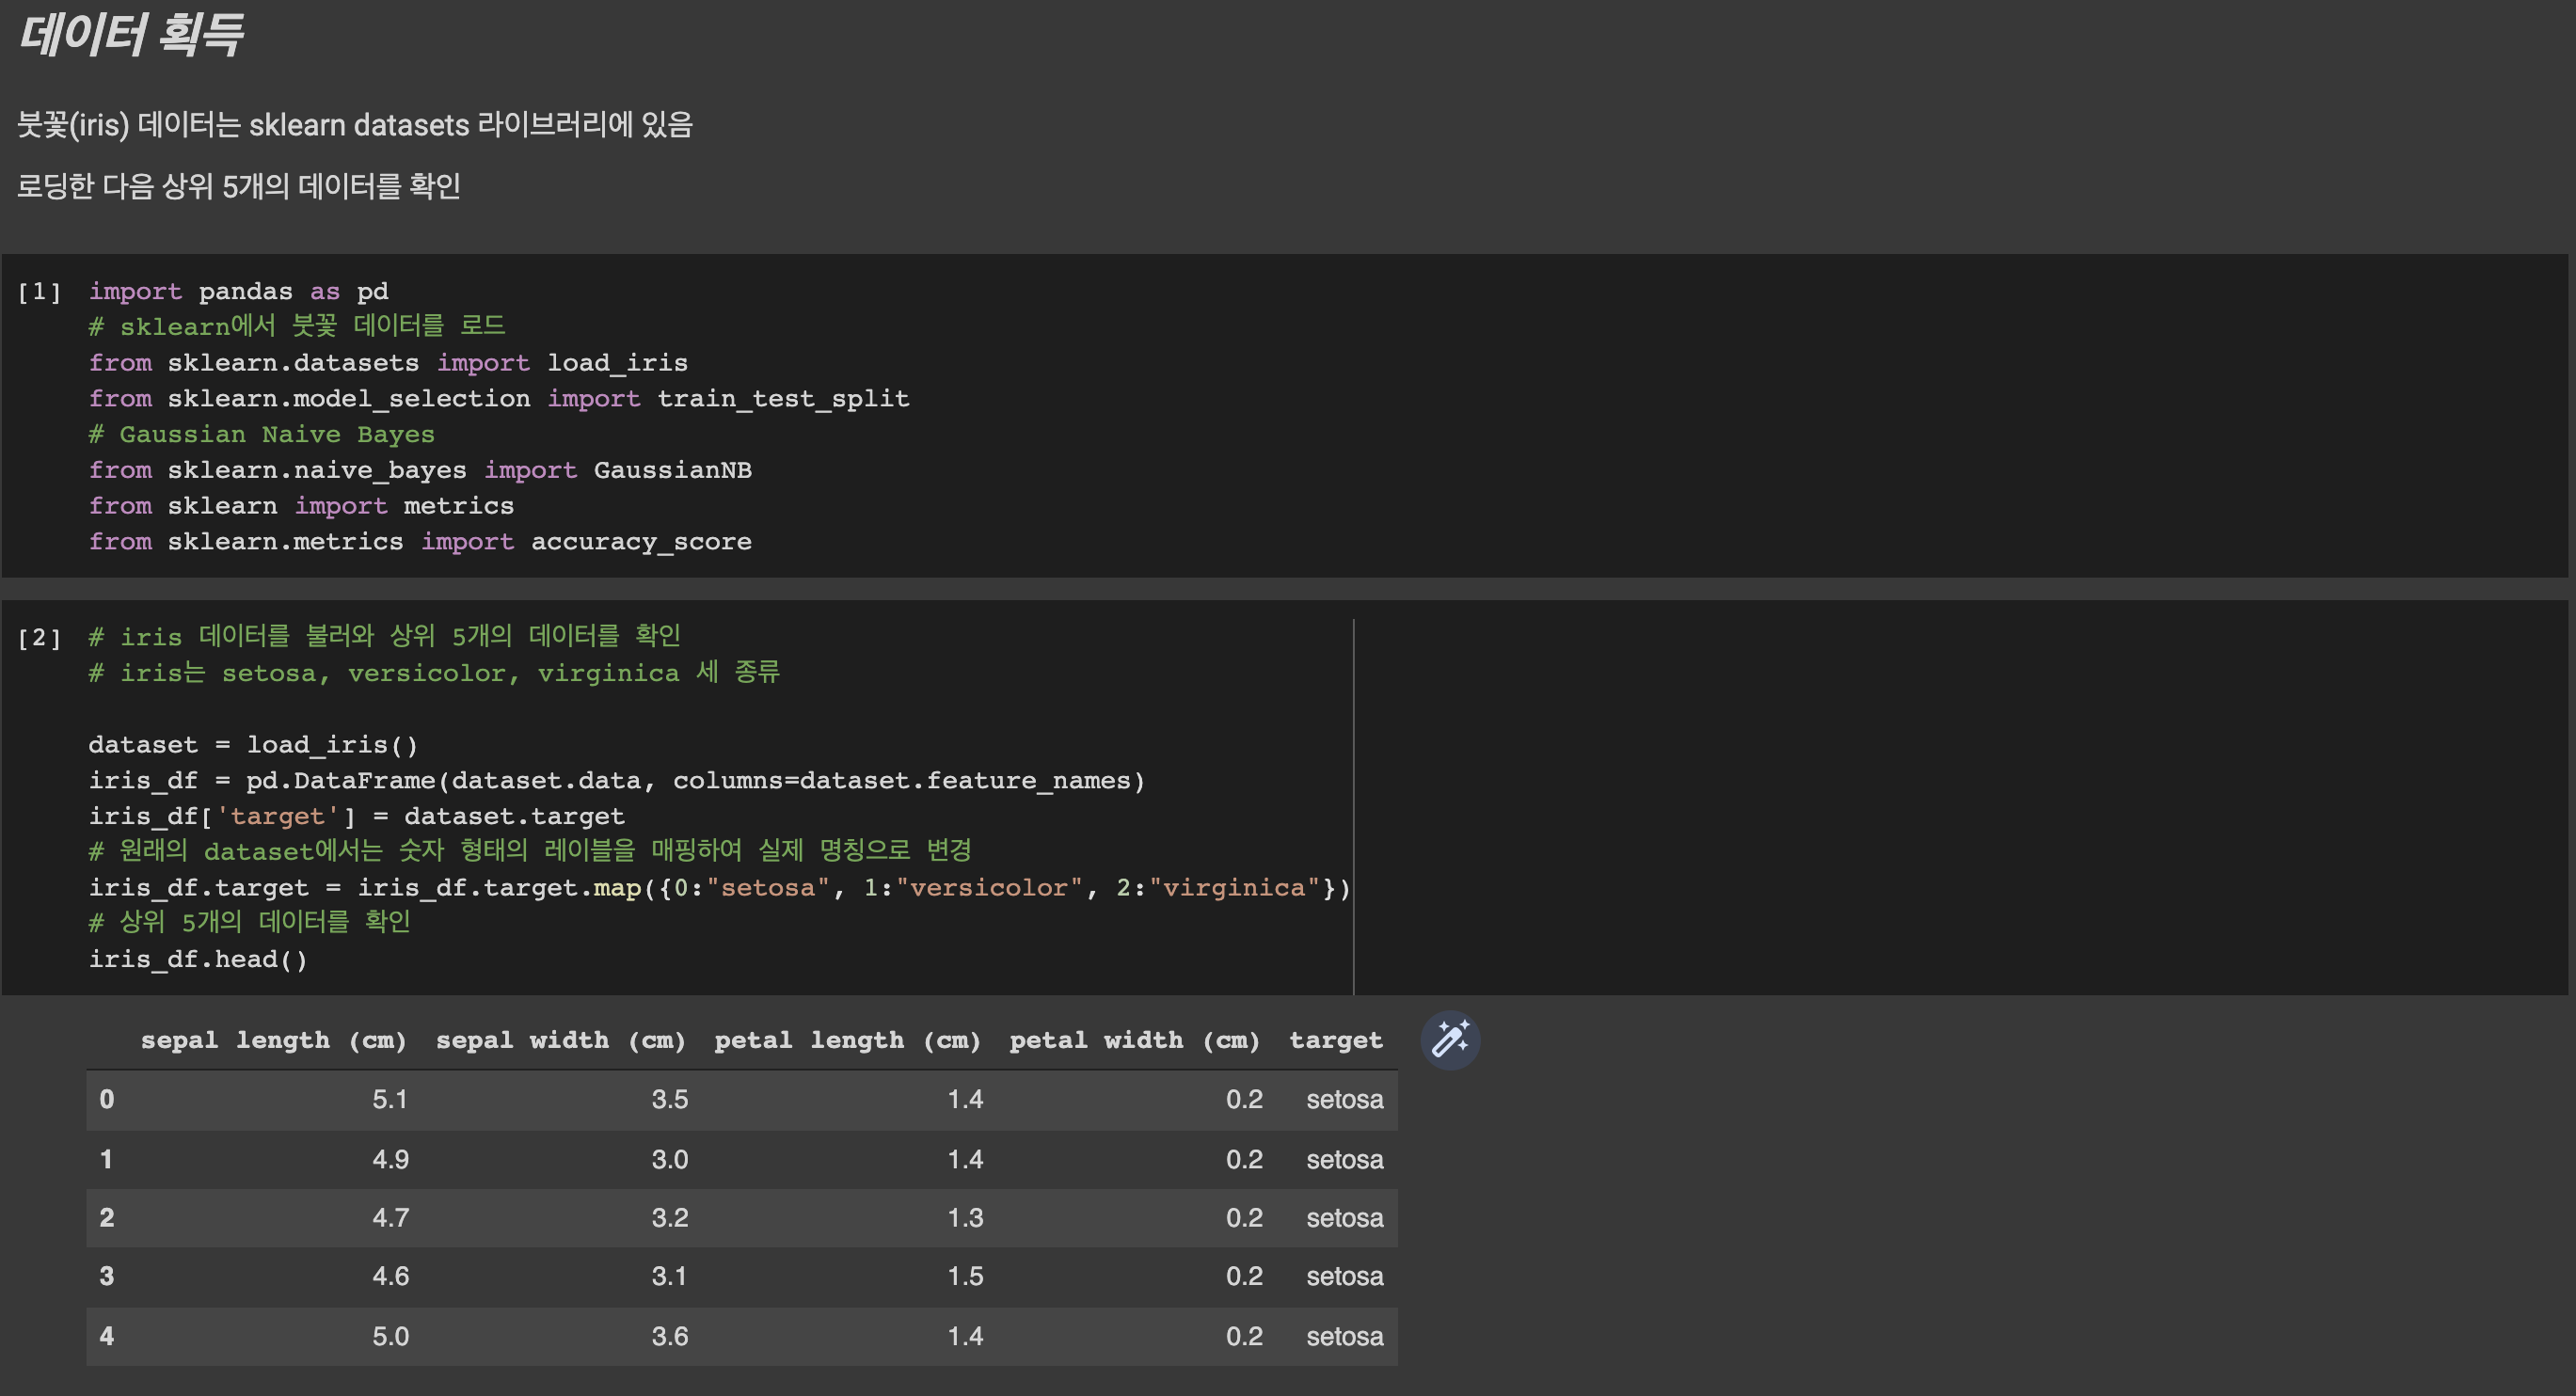Click the 붓꽃(iris) description paragraph

pos(355,125)
